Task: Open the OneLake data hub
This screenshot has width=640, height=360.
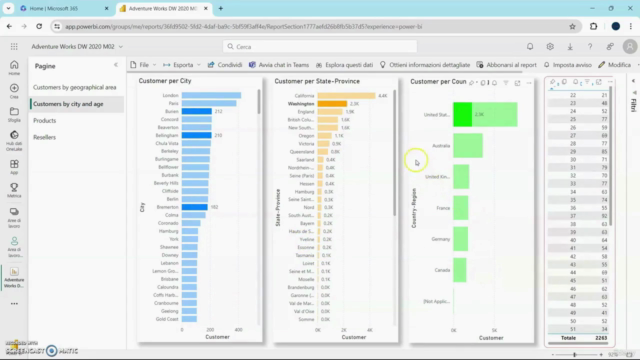Action: click(14, 141)
